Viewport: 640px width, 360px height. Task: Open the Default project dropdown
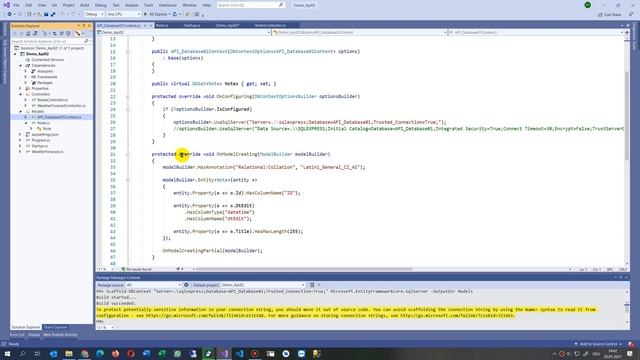click(x=262, y=285)
